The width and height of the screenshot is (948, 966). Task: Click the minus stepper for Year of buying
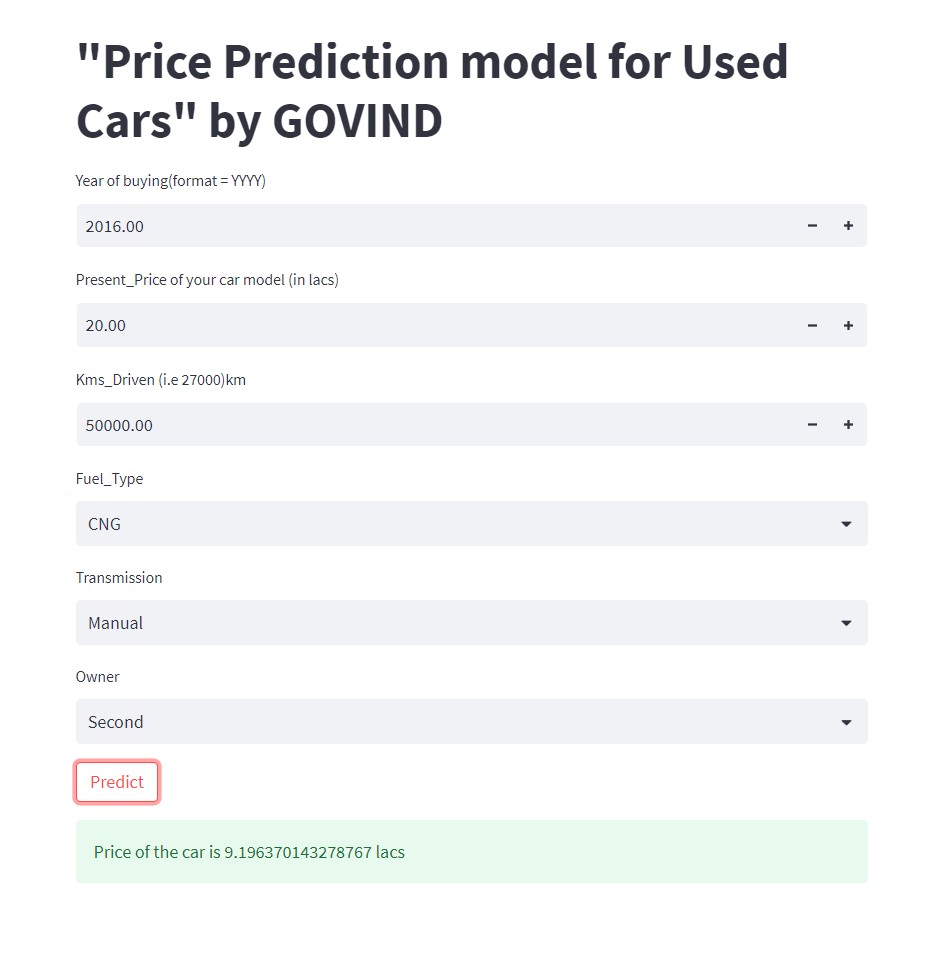(812, 225)
